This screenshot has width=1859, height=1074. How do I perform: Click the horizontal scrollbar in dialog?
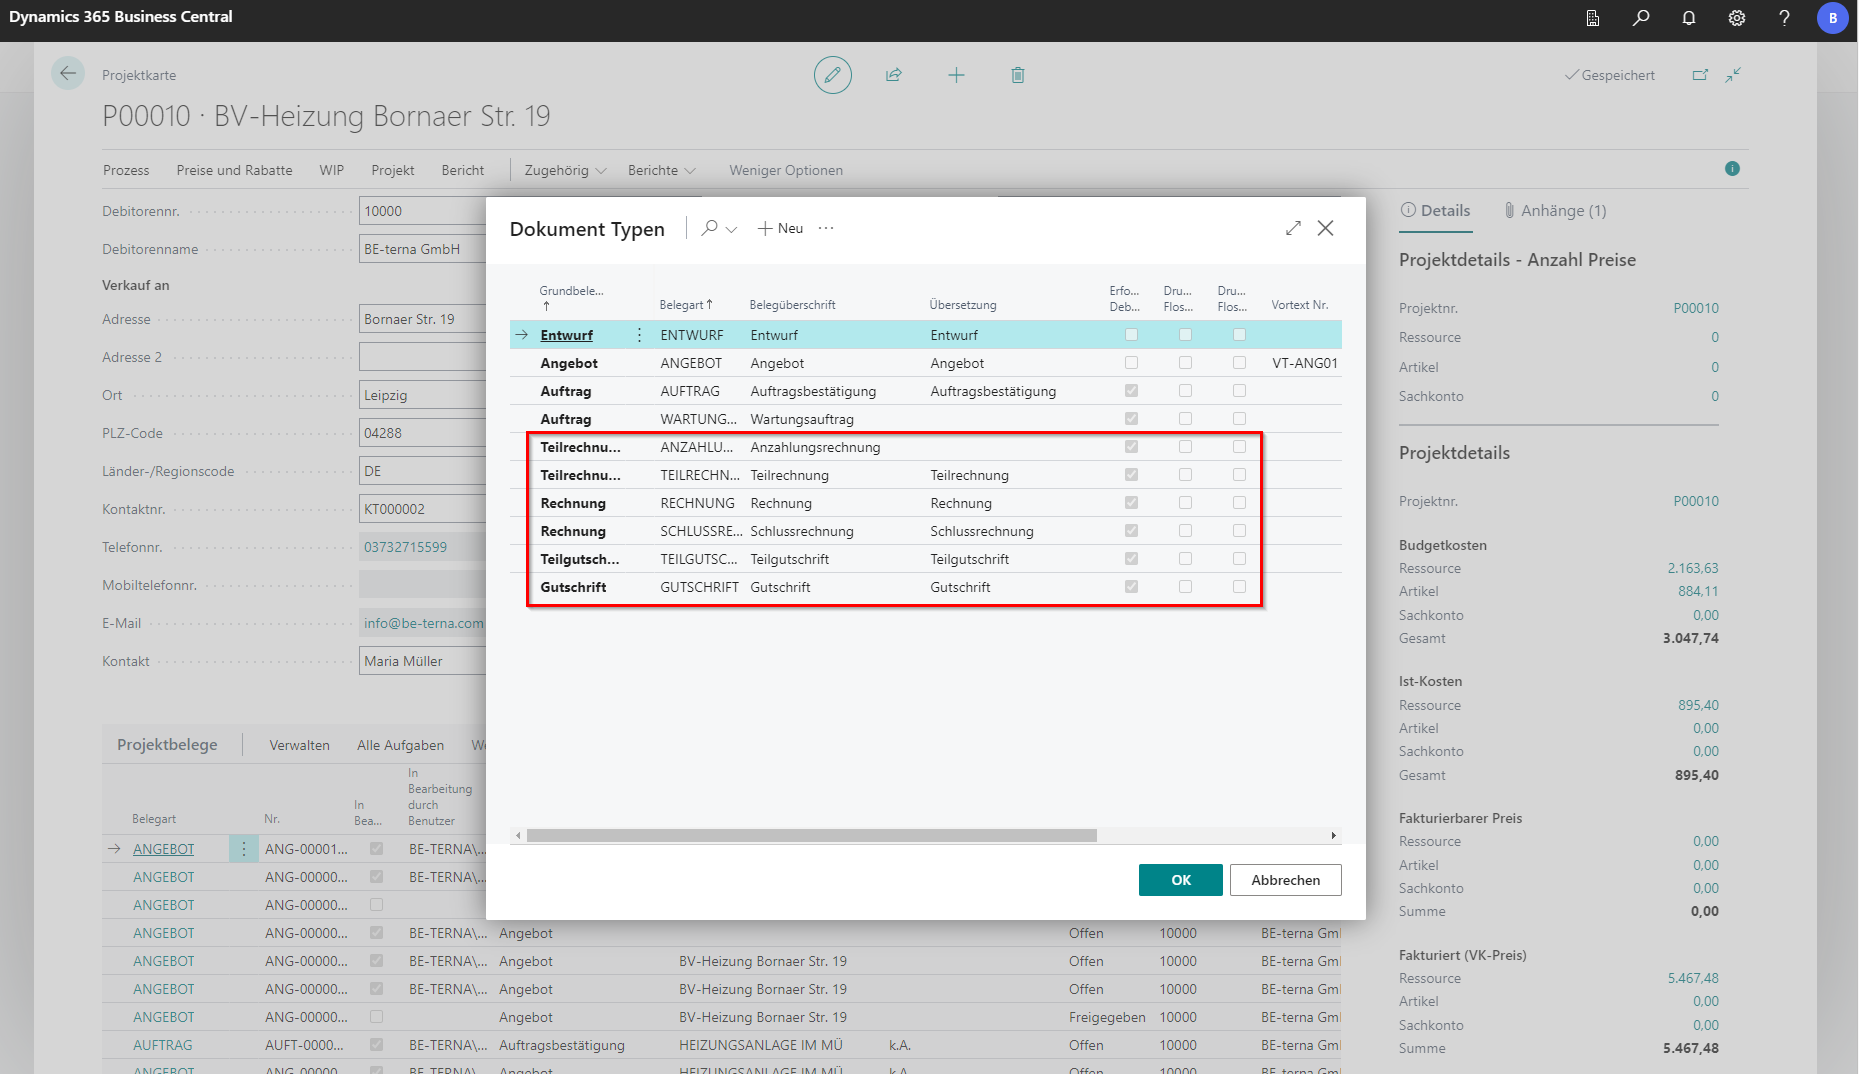(811, 835)
